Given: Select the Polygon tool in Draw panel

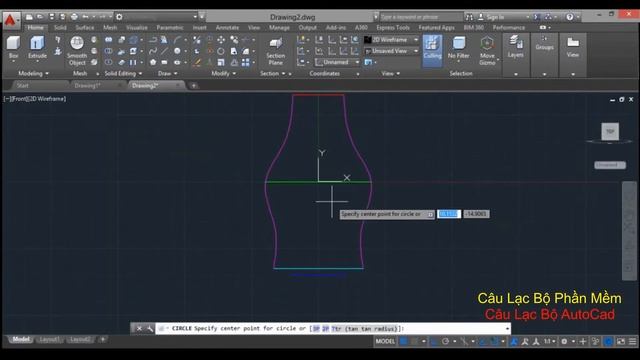Looking at the screenshot, I should coord(153,62).
